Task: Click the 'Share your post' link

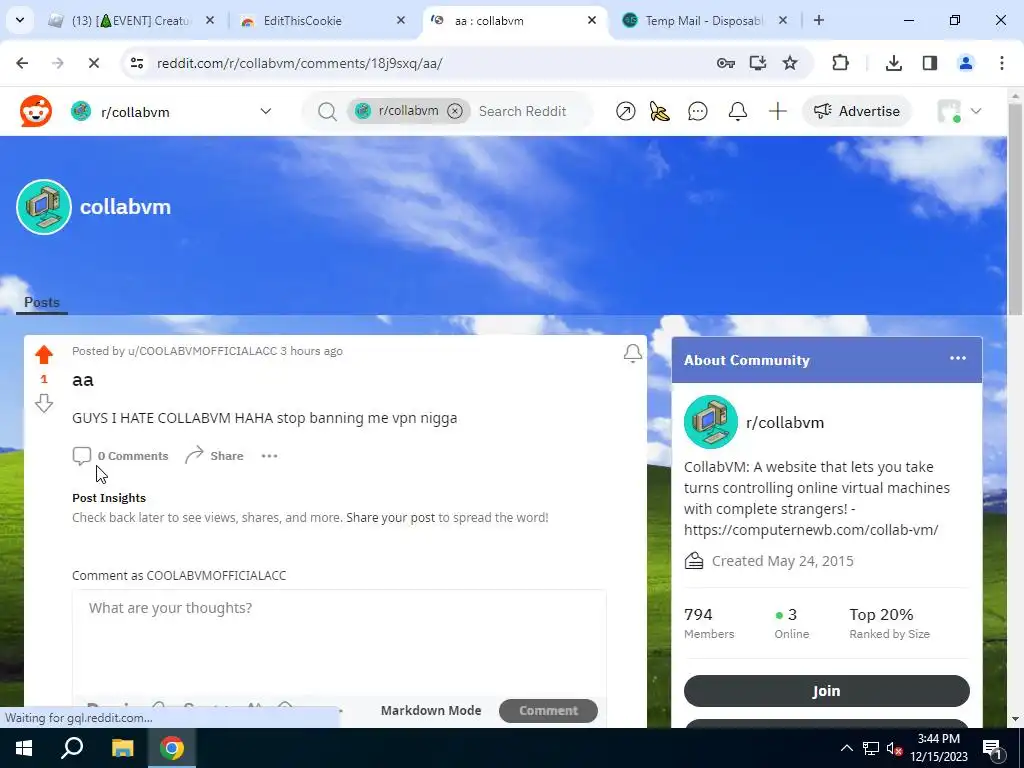Action: pos(391,517)
